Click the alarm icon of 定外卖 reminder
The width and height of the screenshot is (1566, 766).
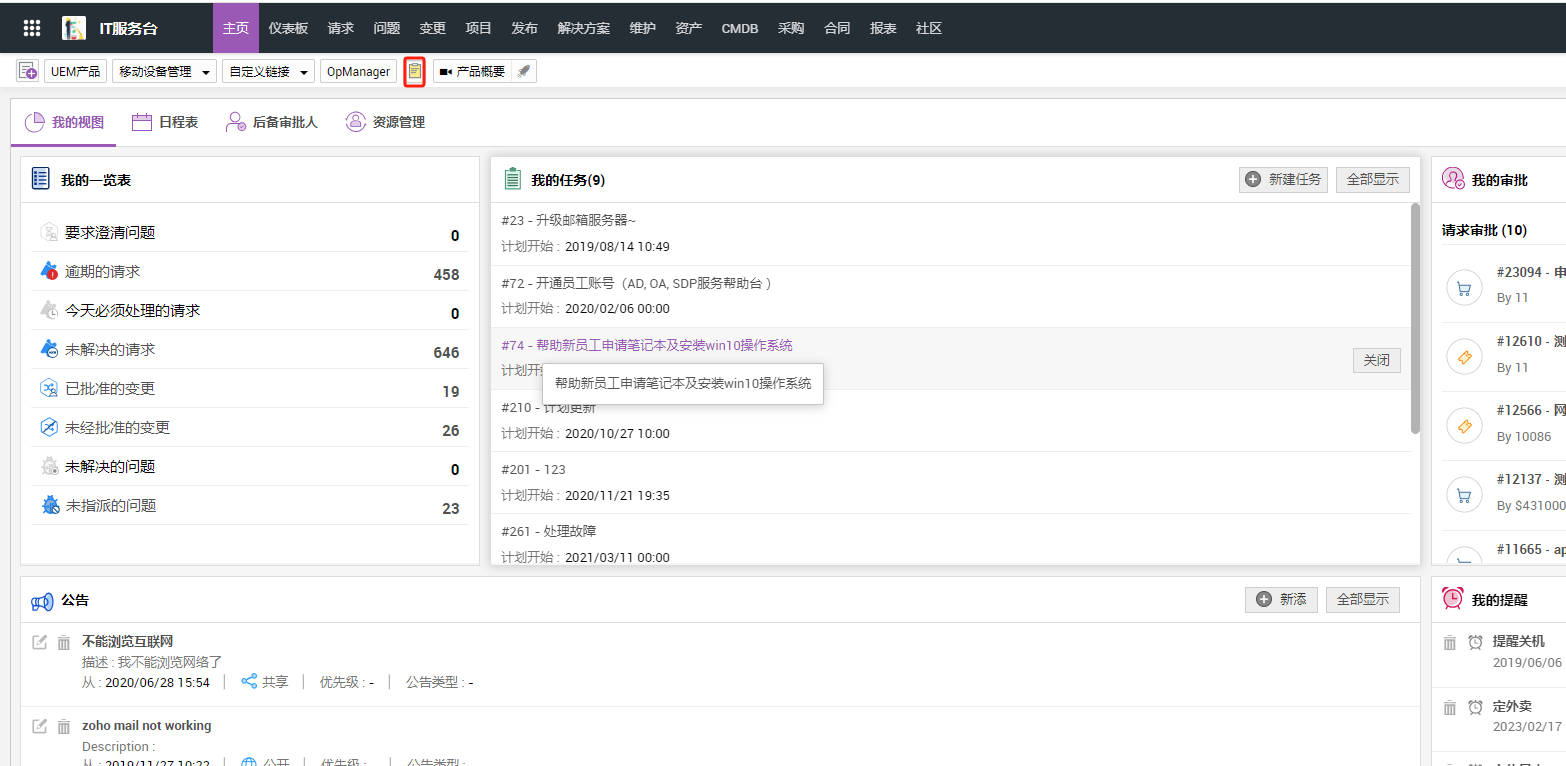pyautogui.click(x=1475, y=708)
